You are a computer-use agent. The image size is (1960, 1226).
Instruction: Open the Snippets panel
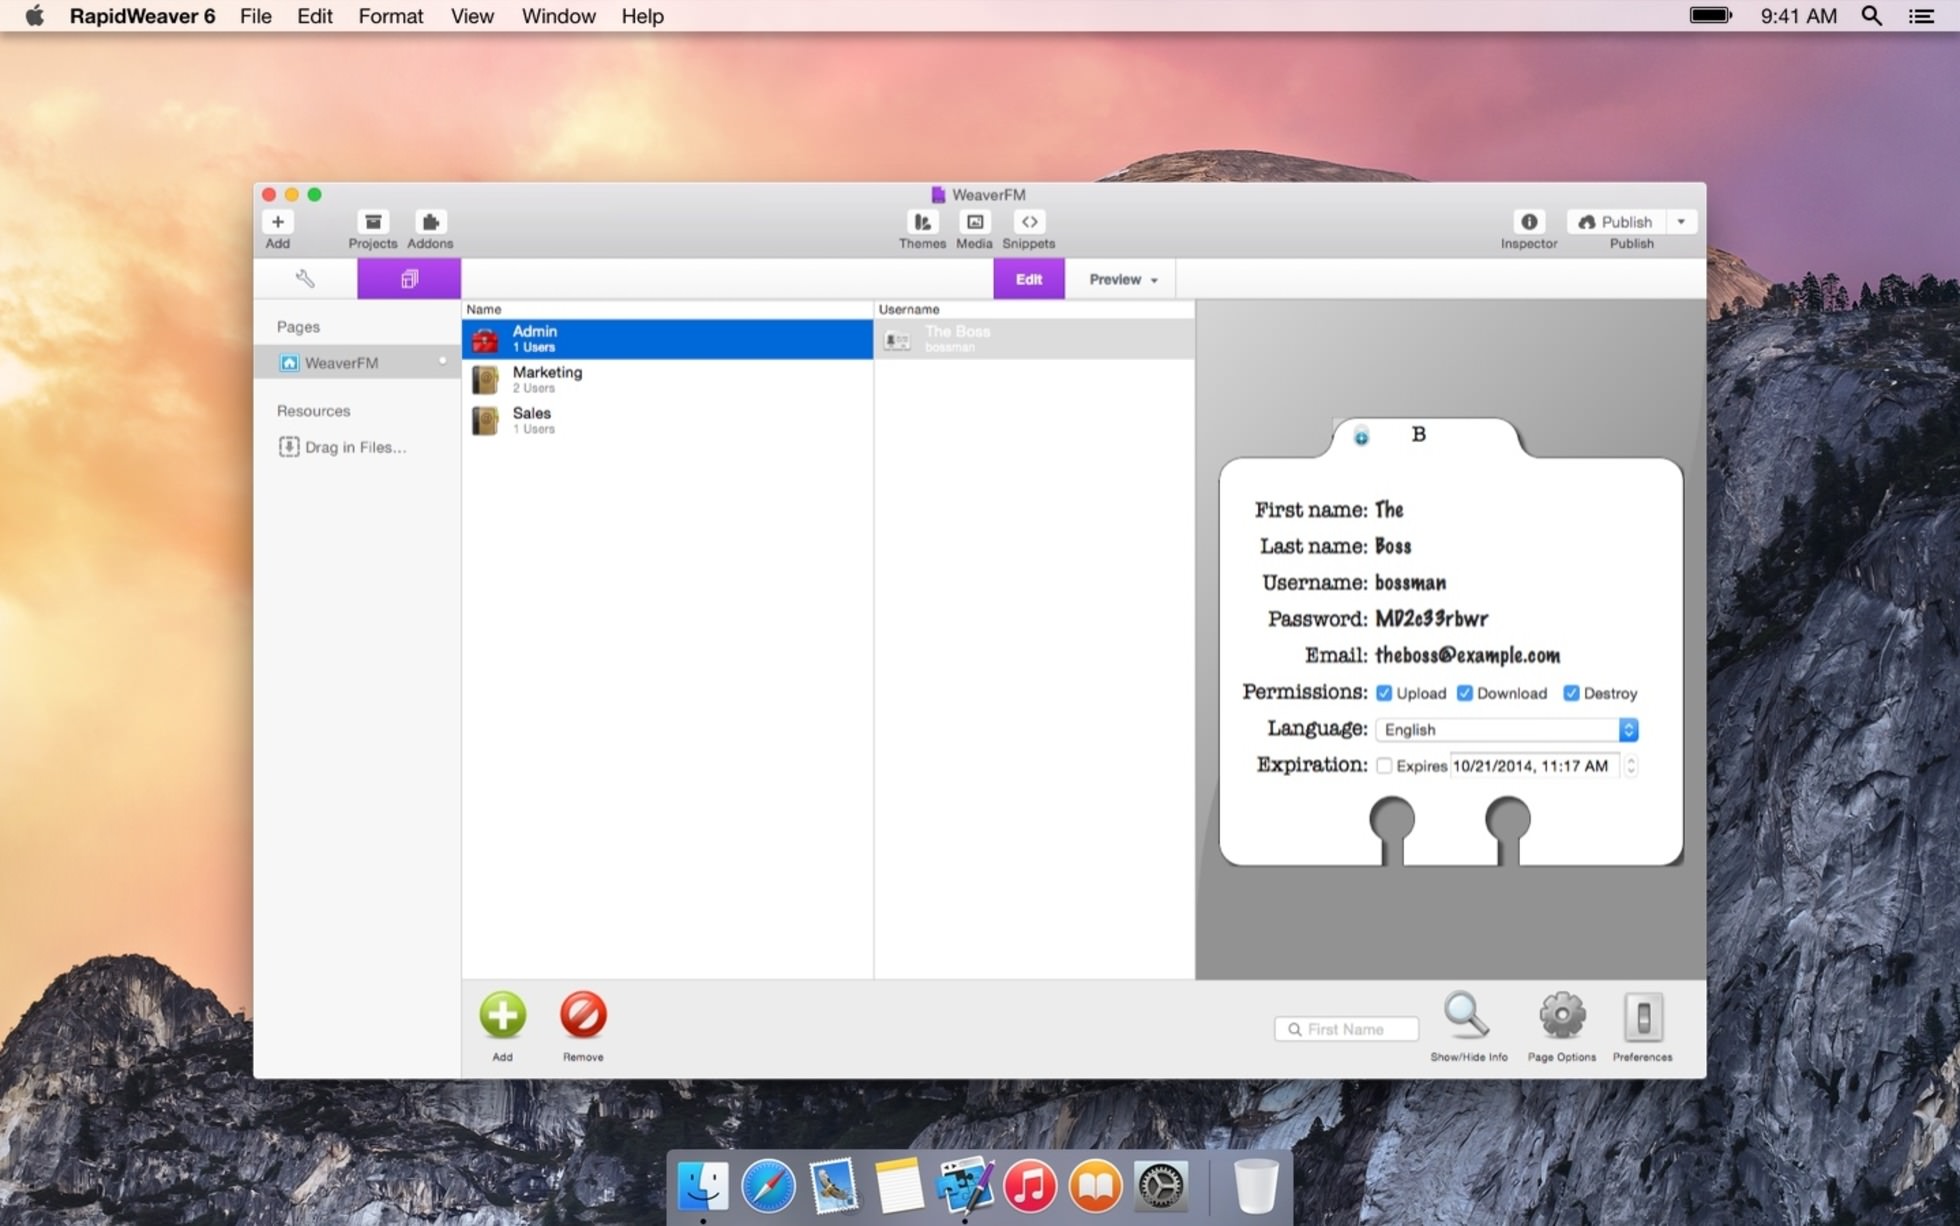tap(1029, 222)
